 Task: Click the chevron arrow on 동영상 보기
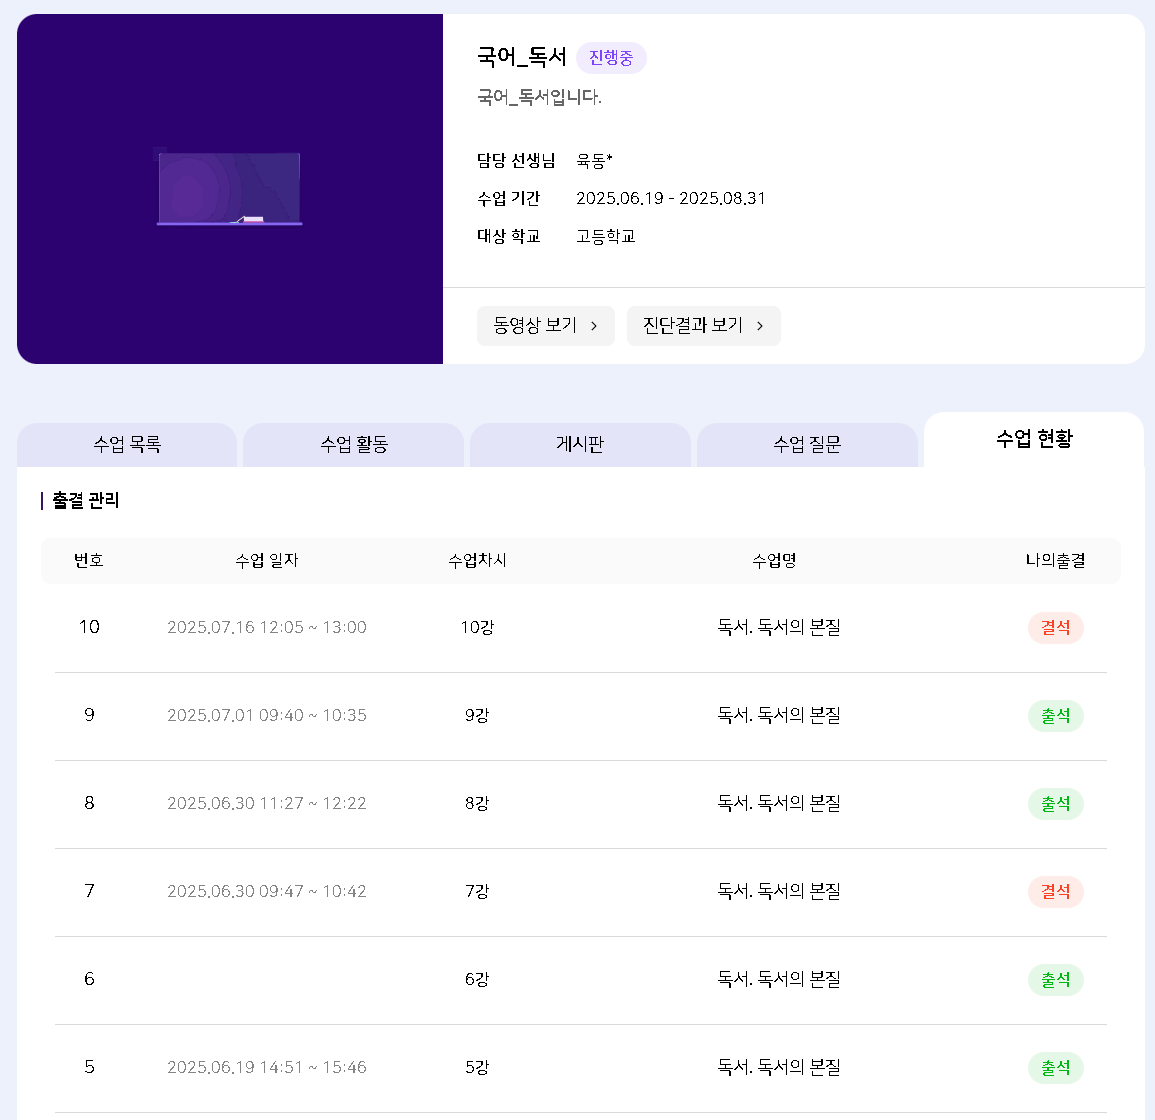[x=594, y=326]
